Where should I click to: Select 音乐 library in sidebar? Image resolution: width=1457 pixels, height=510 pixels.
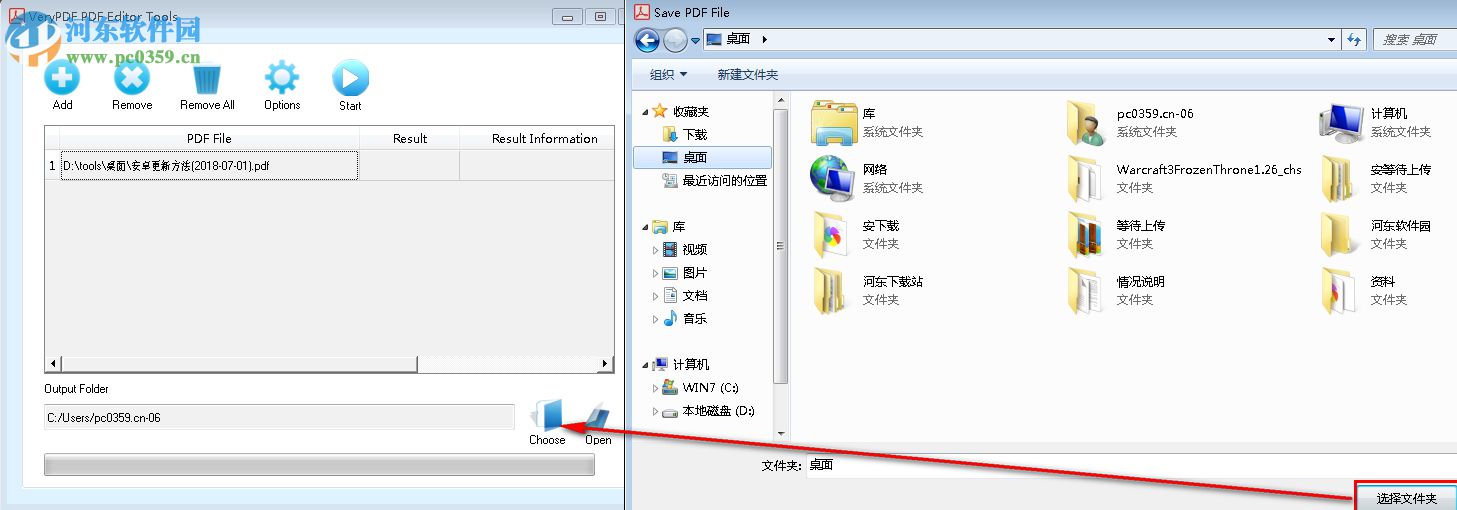pyautogui.click(x=685, y=319)
